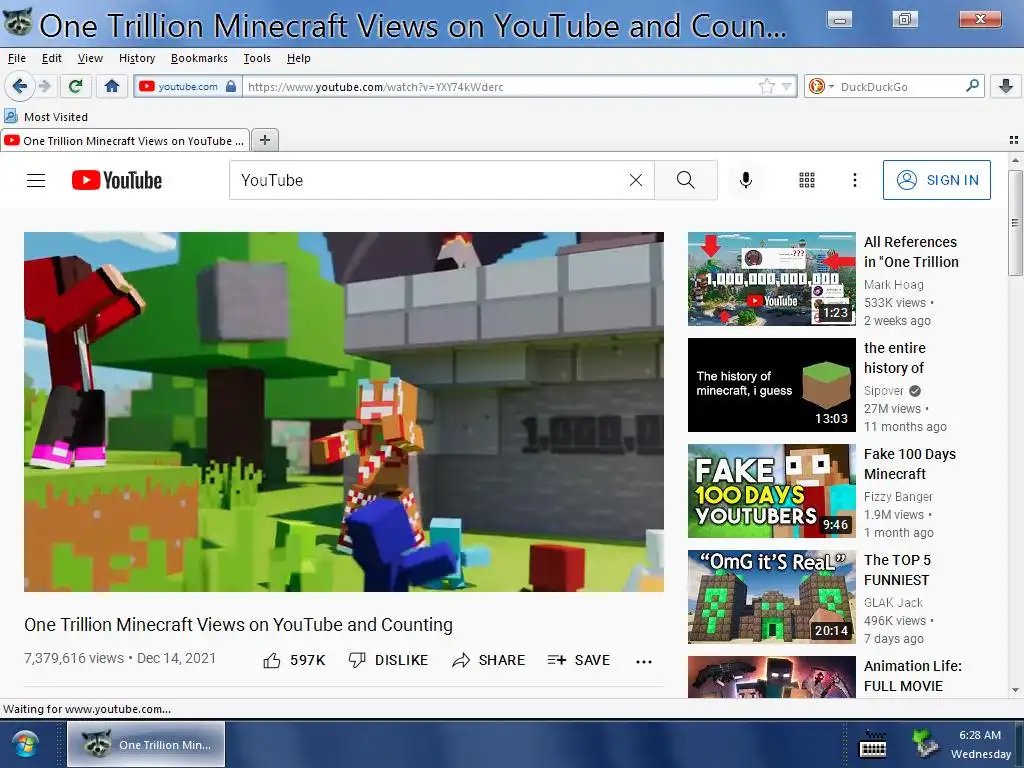The width and height of the screenshot is (1024, 768).
Task: Open the browser home page icon
Action: 112,86
